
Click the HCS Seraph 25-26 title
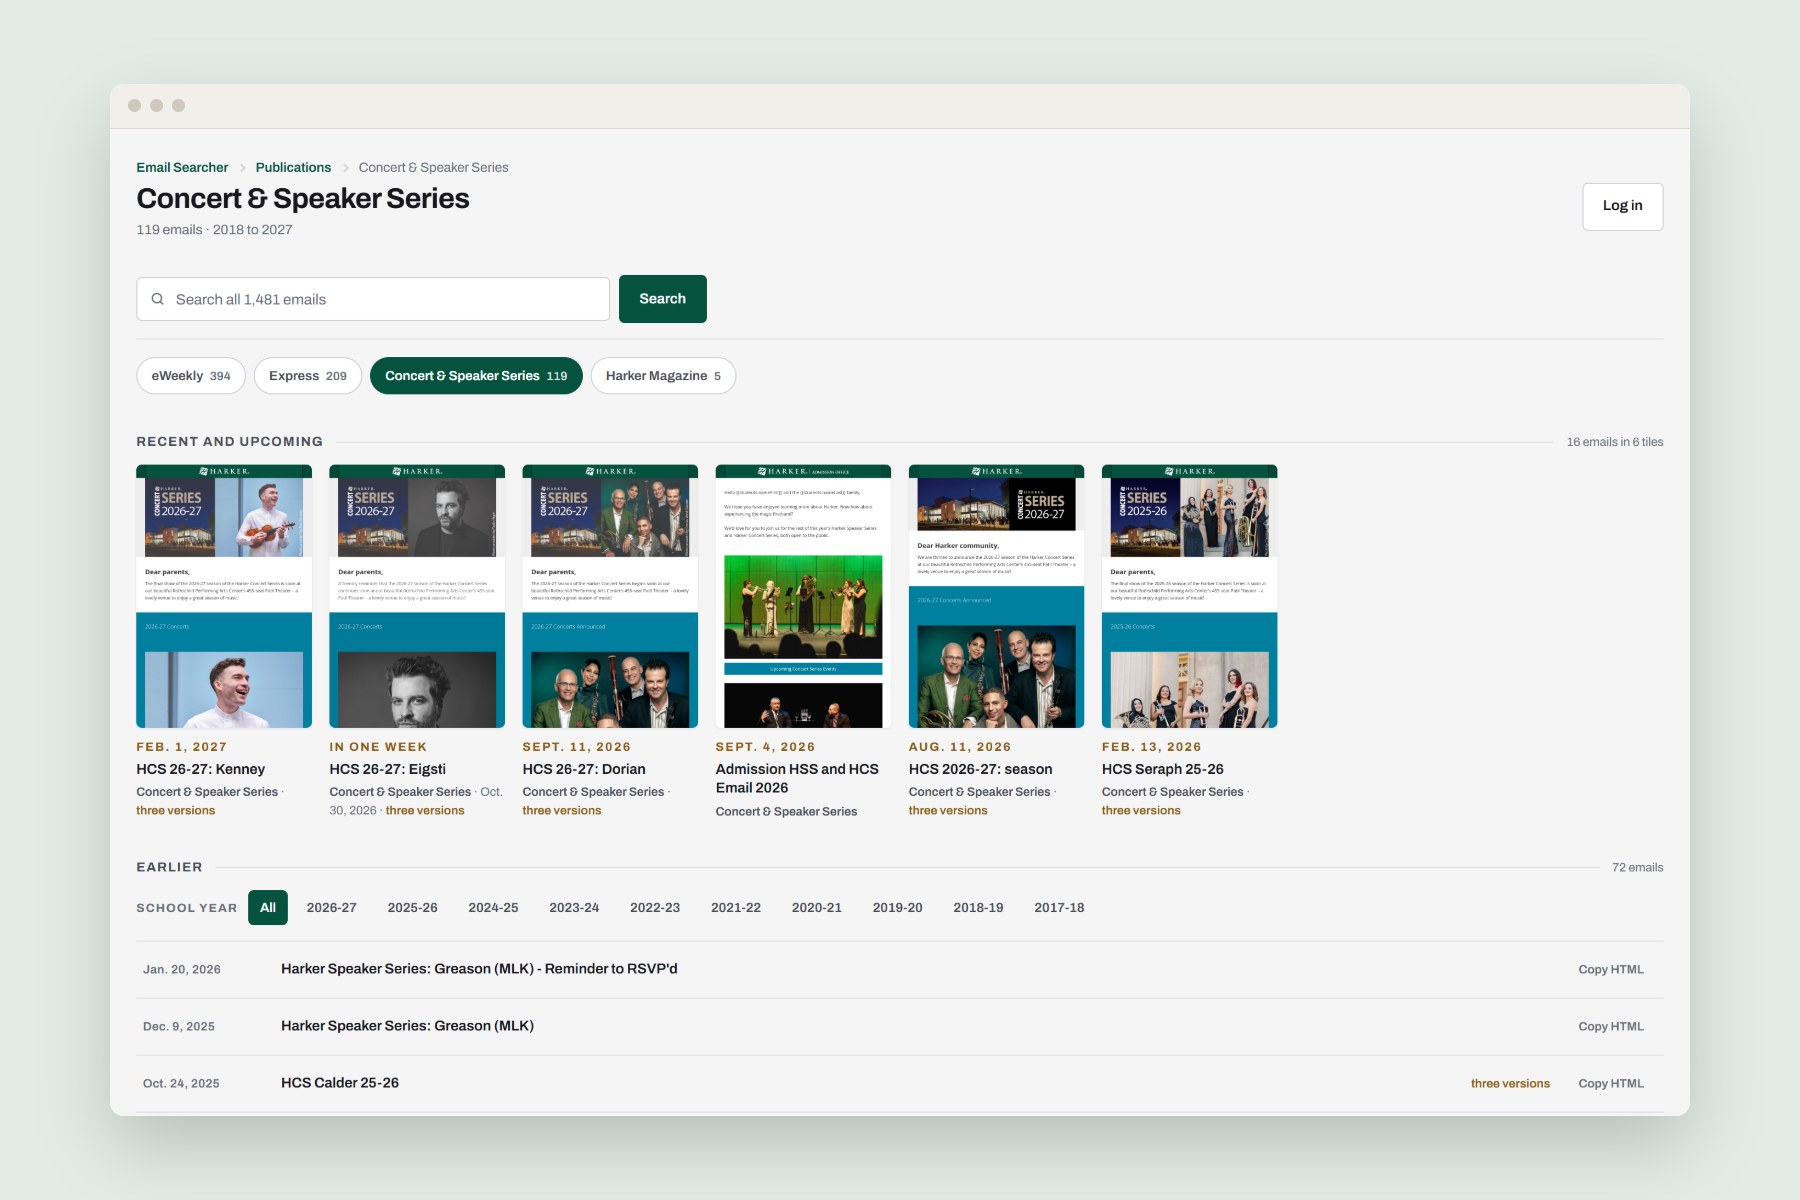[1163, 769]
